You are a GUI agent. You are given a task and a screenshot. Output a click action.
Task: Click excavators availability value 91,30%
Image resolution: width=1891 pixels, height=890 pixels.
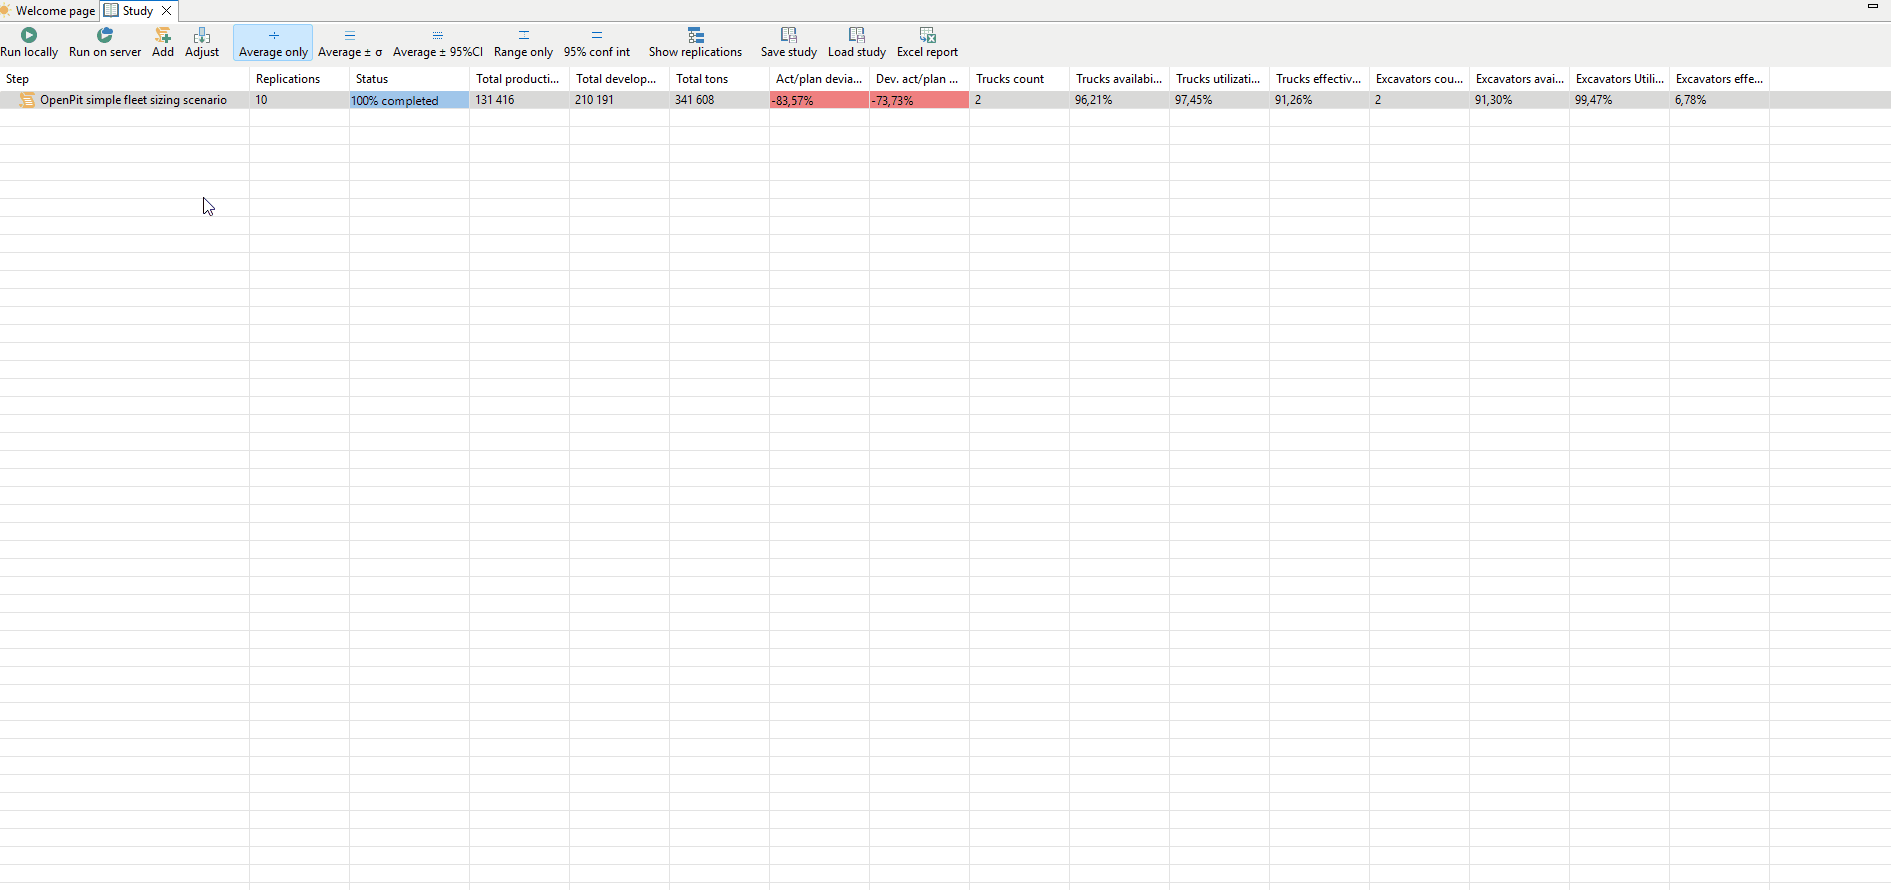1493,100
